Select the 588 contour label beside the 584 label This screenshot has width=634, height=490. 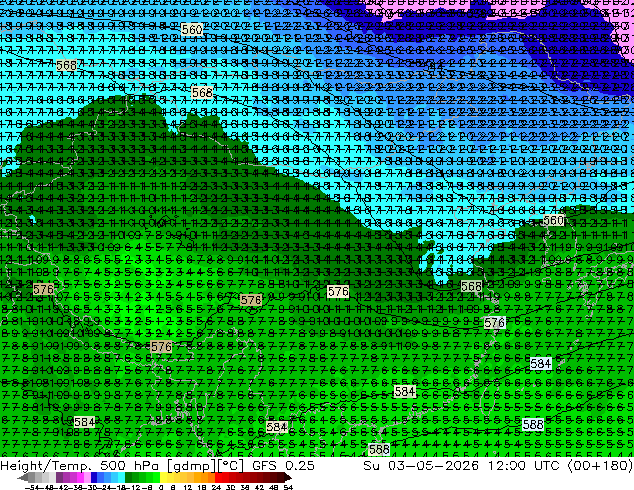click(533, 424)
